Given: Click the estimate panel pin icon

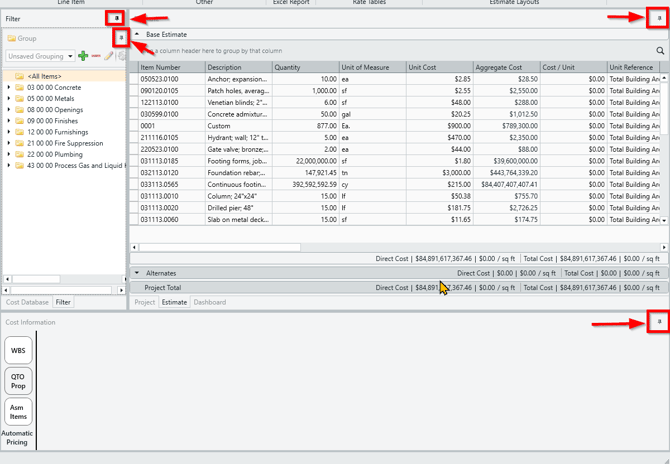Looking at the screenshot, I should [x=659, y=18].
